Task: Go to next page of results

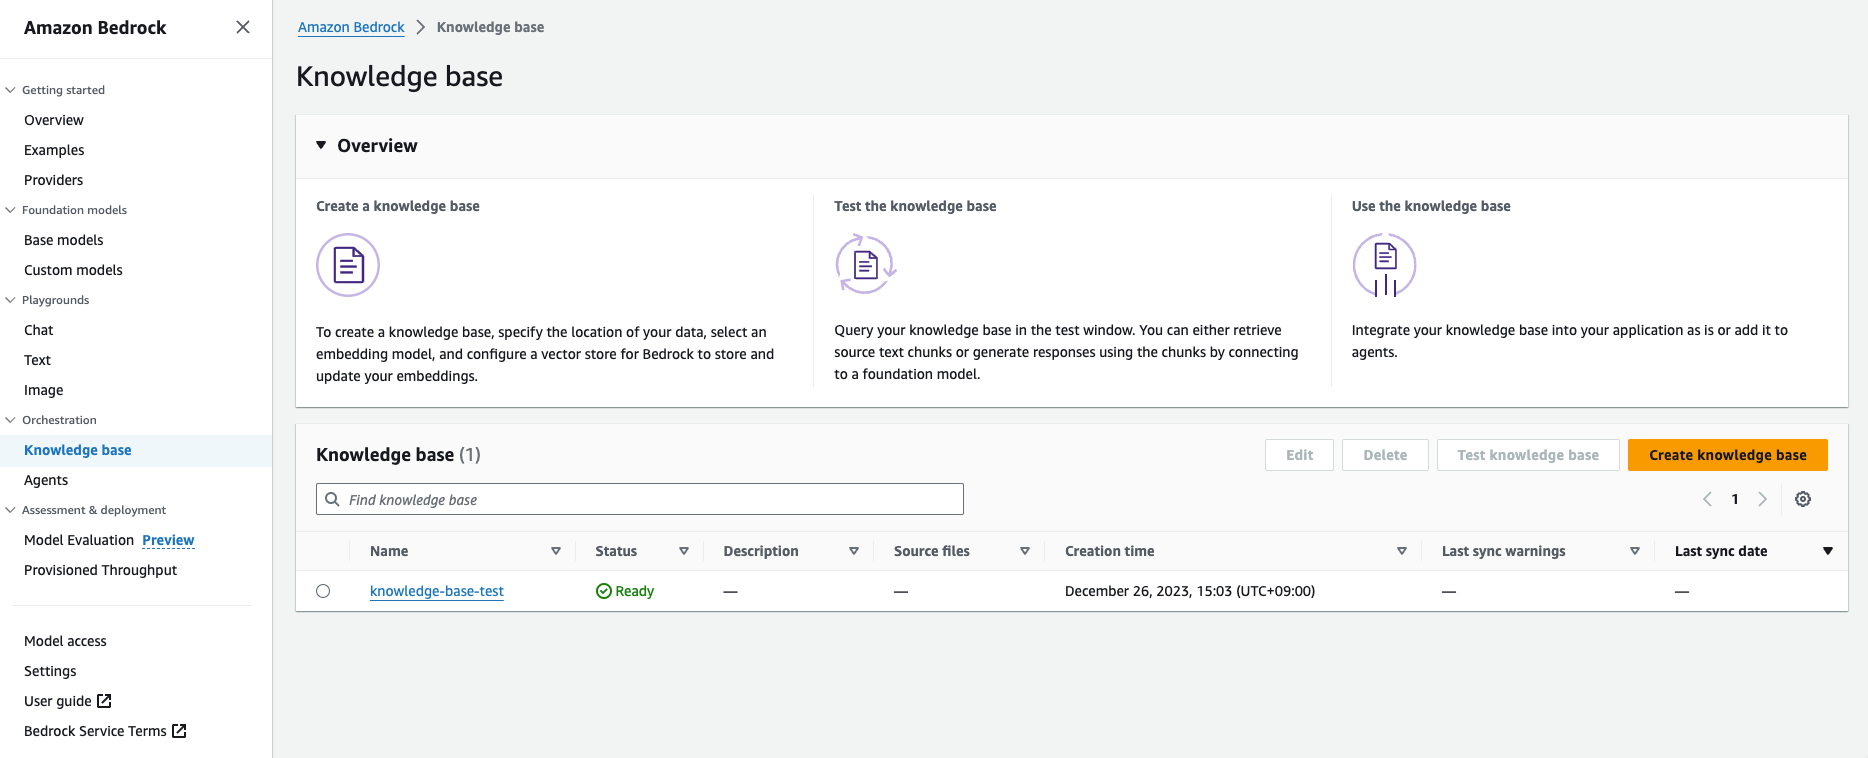Action: point(1763,499)
